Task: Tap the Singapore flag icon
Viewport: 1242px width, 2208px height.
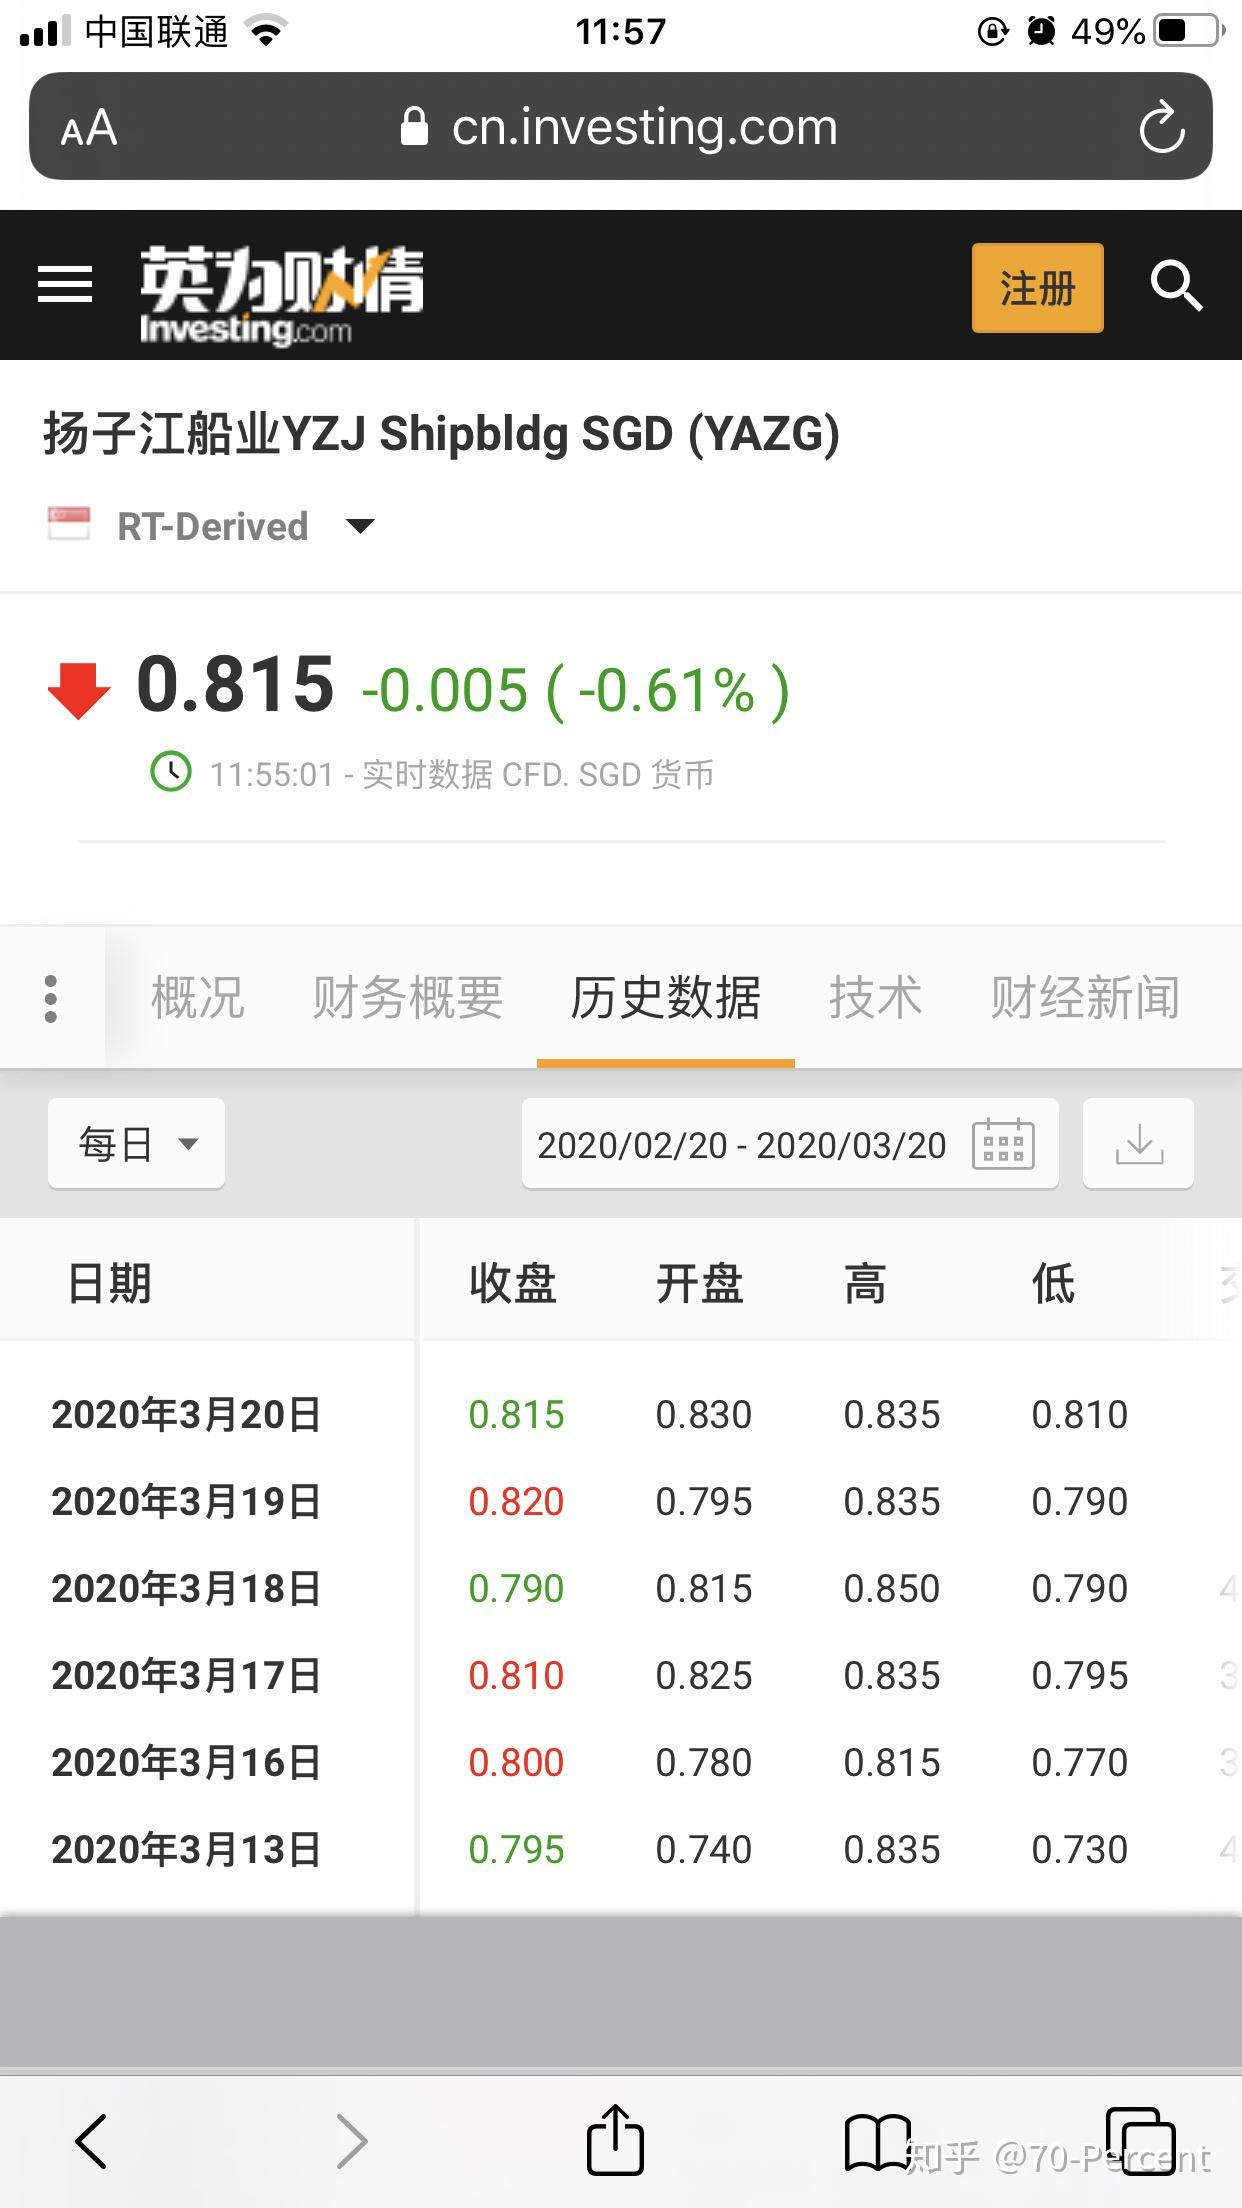Action: point(69,524)
